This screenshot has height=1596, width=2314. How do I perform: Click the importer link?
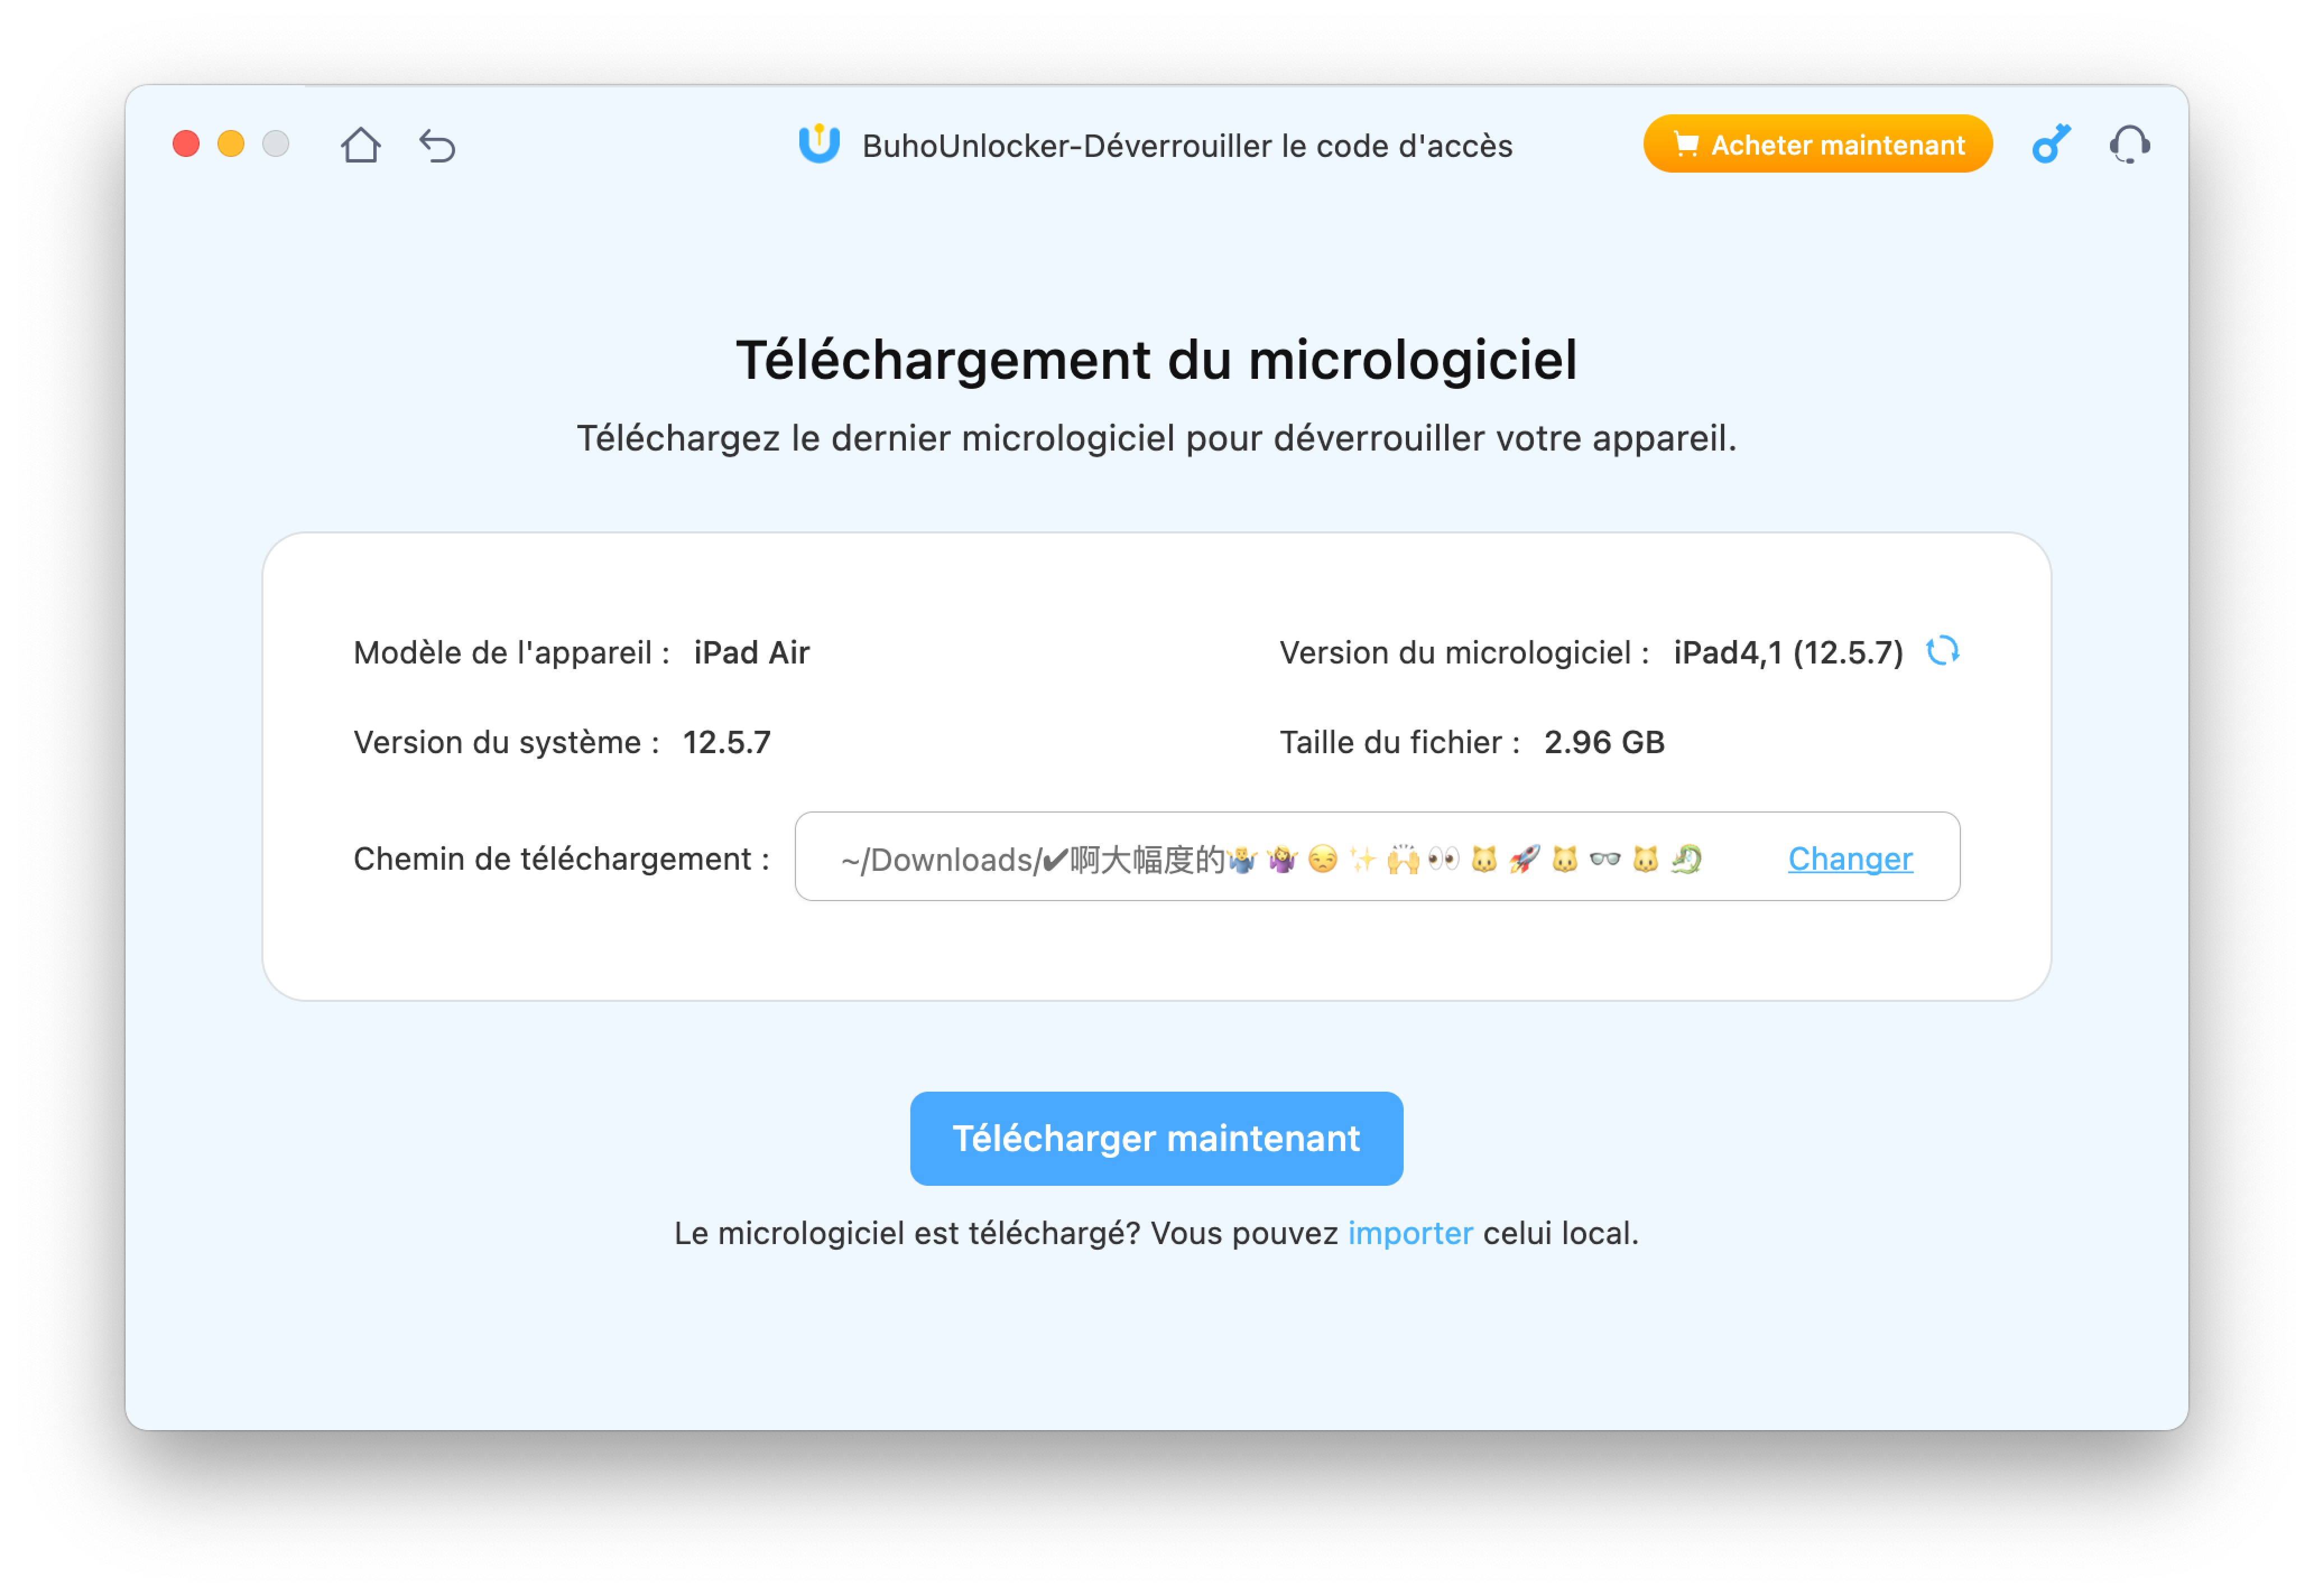click(x=1410, y=1233)
